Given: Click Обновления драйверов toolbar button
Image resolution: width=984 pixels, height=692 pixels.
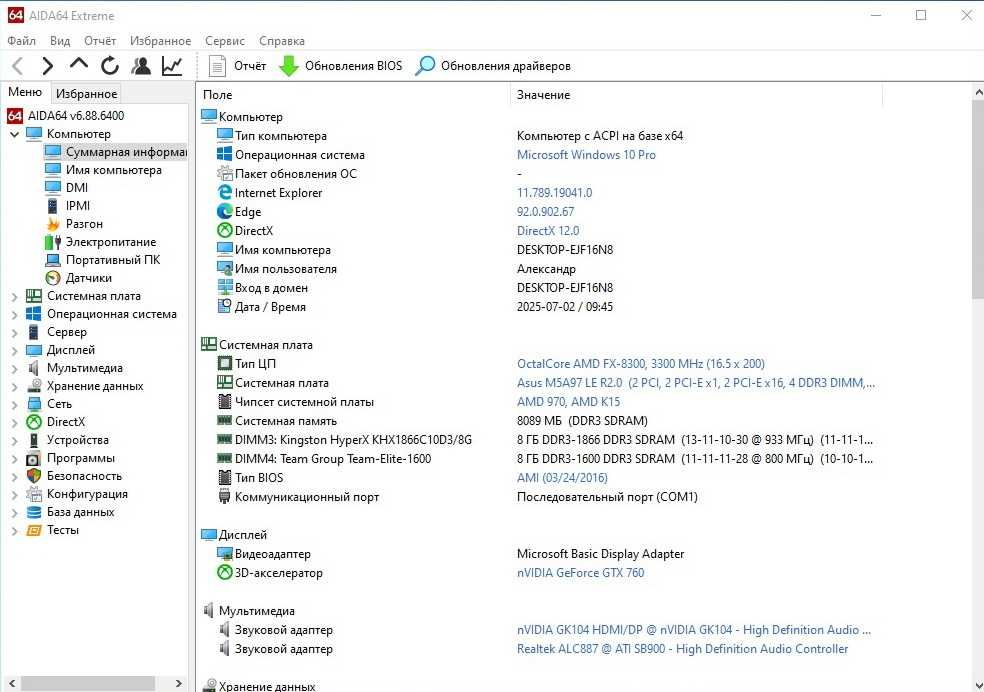Looking at the screenshot, I should [x=493, y=66].
